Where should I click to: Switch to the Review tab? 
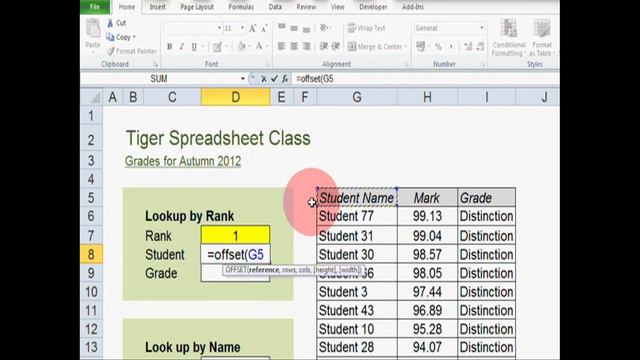click(x=306, y=7)
